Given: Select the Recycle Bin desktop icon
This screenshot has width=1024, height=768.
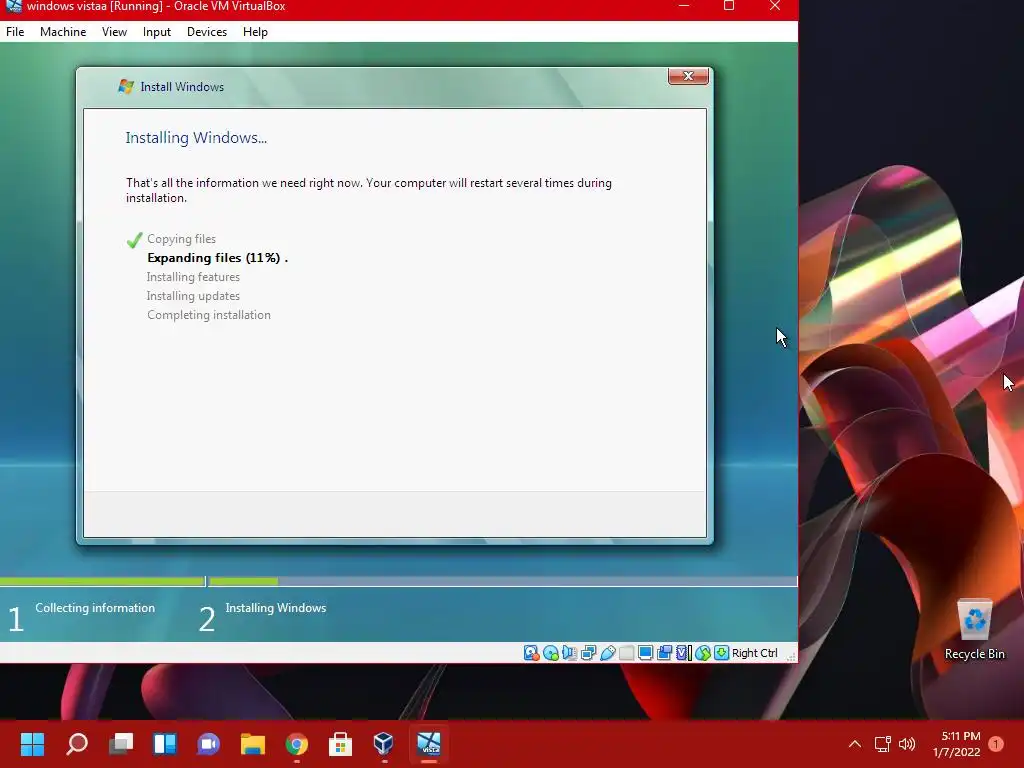Looking at the screenshot, I should coord(974,629).
